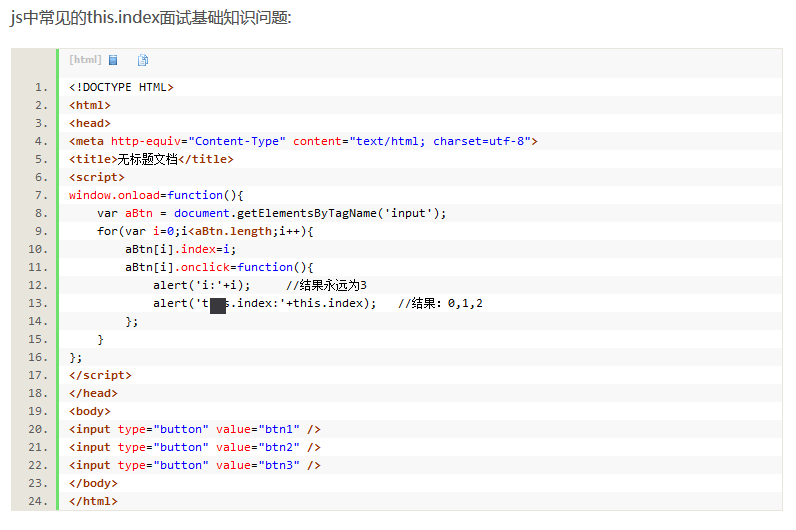The height and width of the screenshot is (530, 796).
Task: Click the copy code icon
Action: [x=143, y=60]
